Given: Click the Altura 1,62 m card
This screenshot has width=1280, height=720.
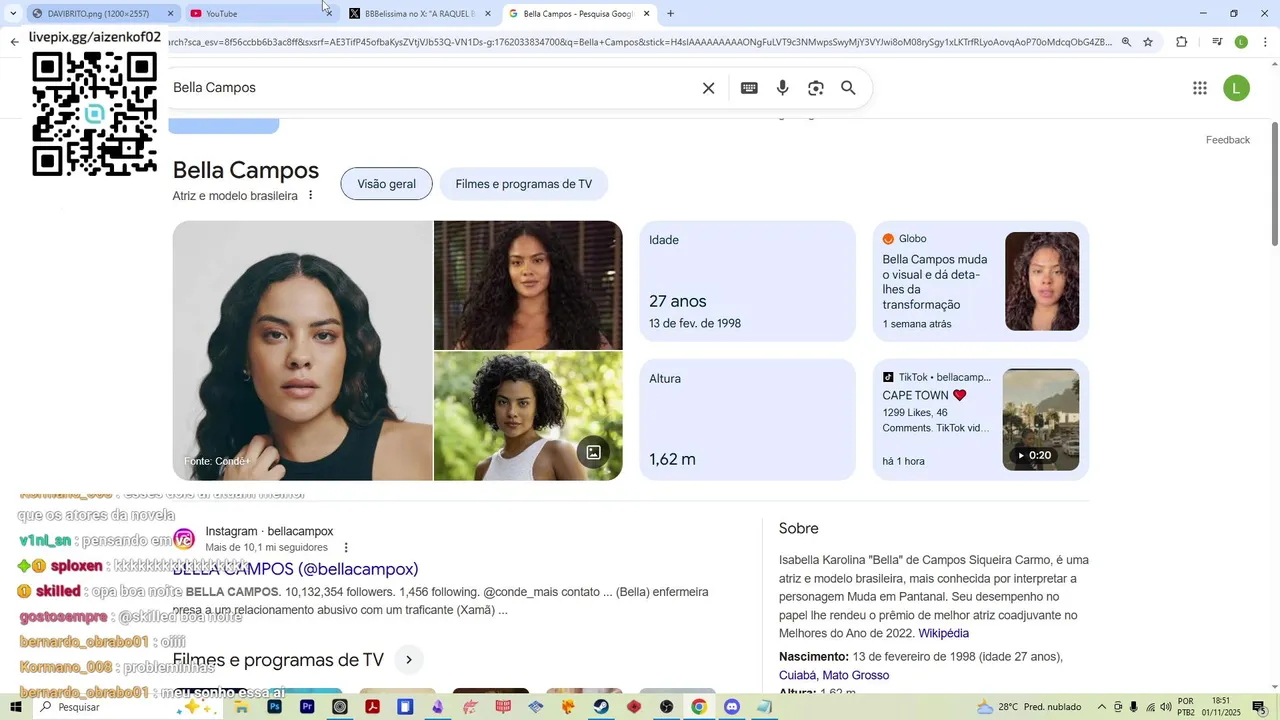Looking at the screenshot, I should click(x=747, y=420).
